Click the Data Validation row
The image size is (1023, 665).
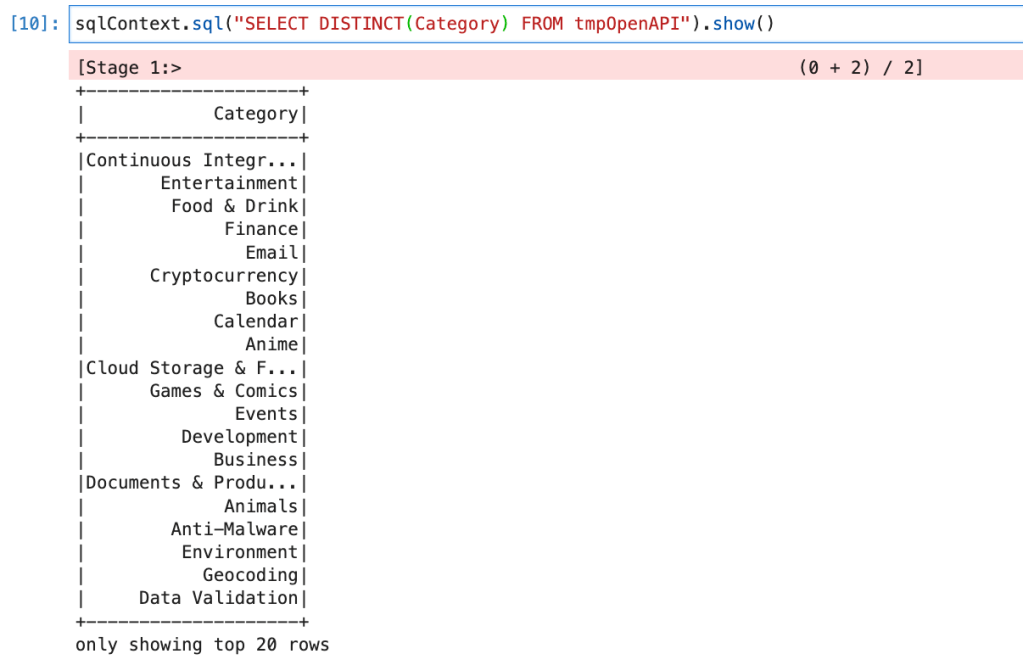218,598
